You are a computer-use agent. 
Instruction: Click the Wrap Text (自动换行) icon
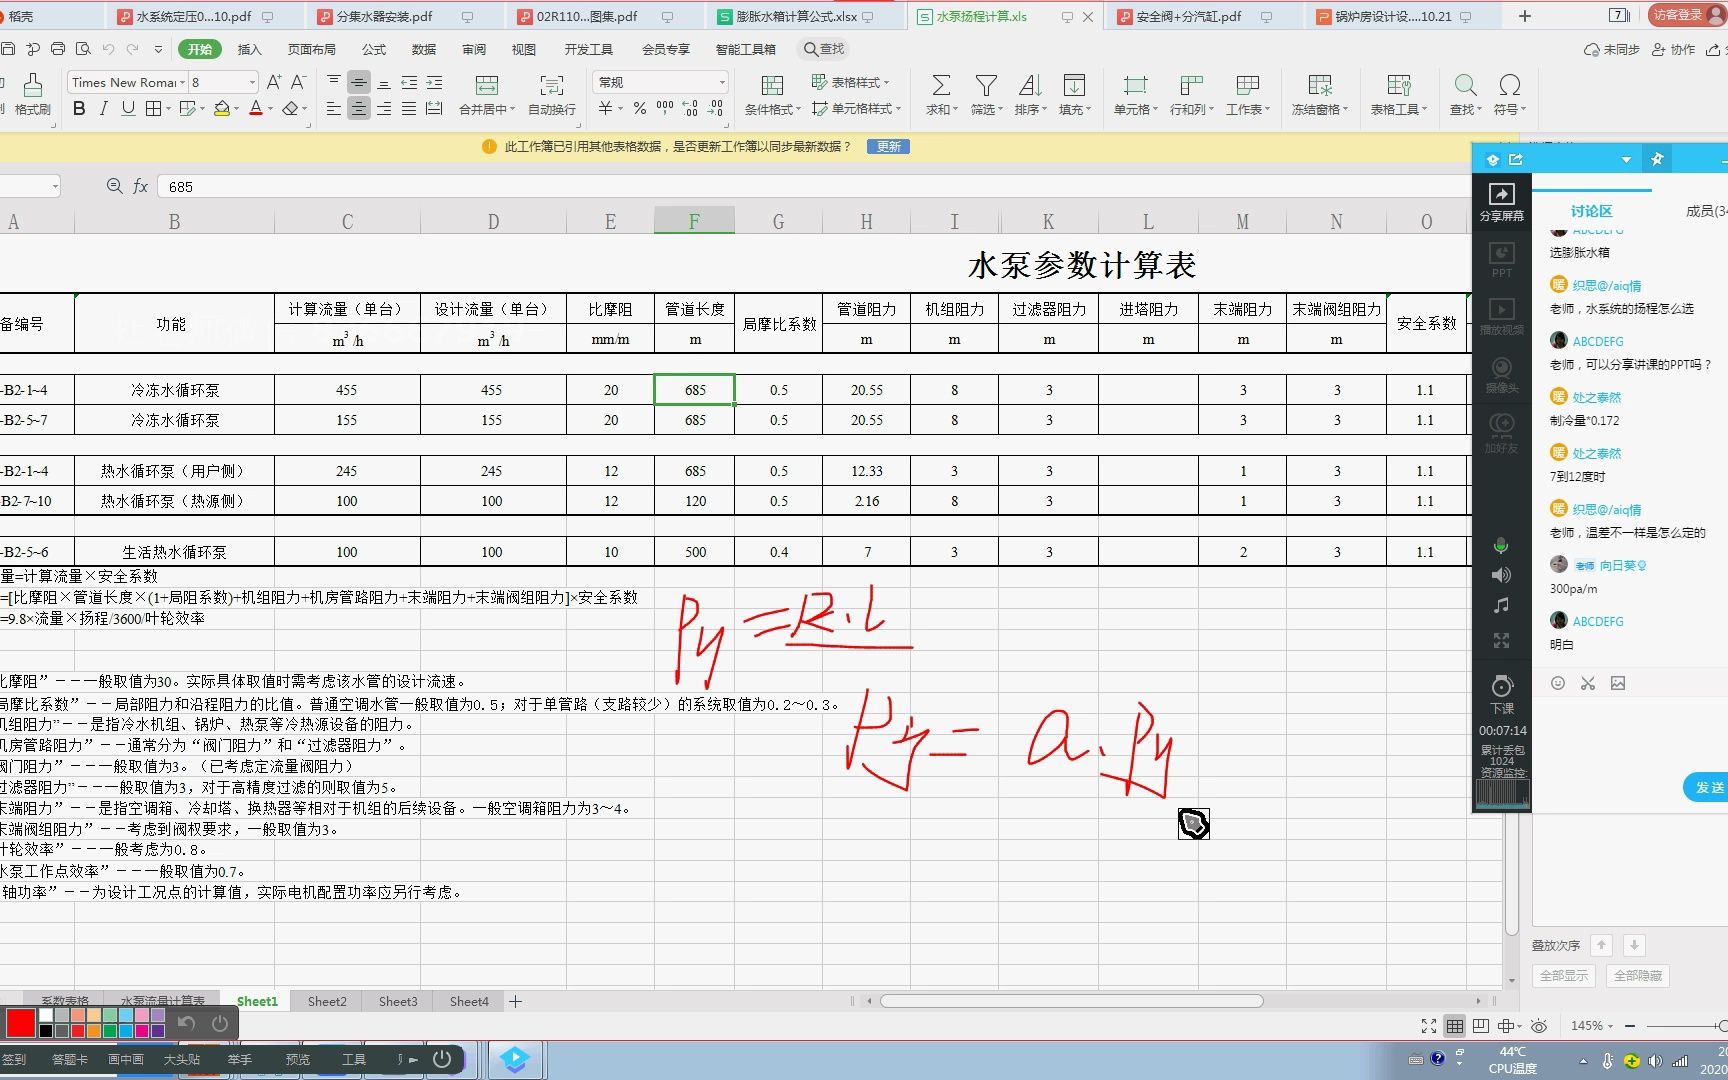[551, 85]
